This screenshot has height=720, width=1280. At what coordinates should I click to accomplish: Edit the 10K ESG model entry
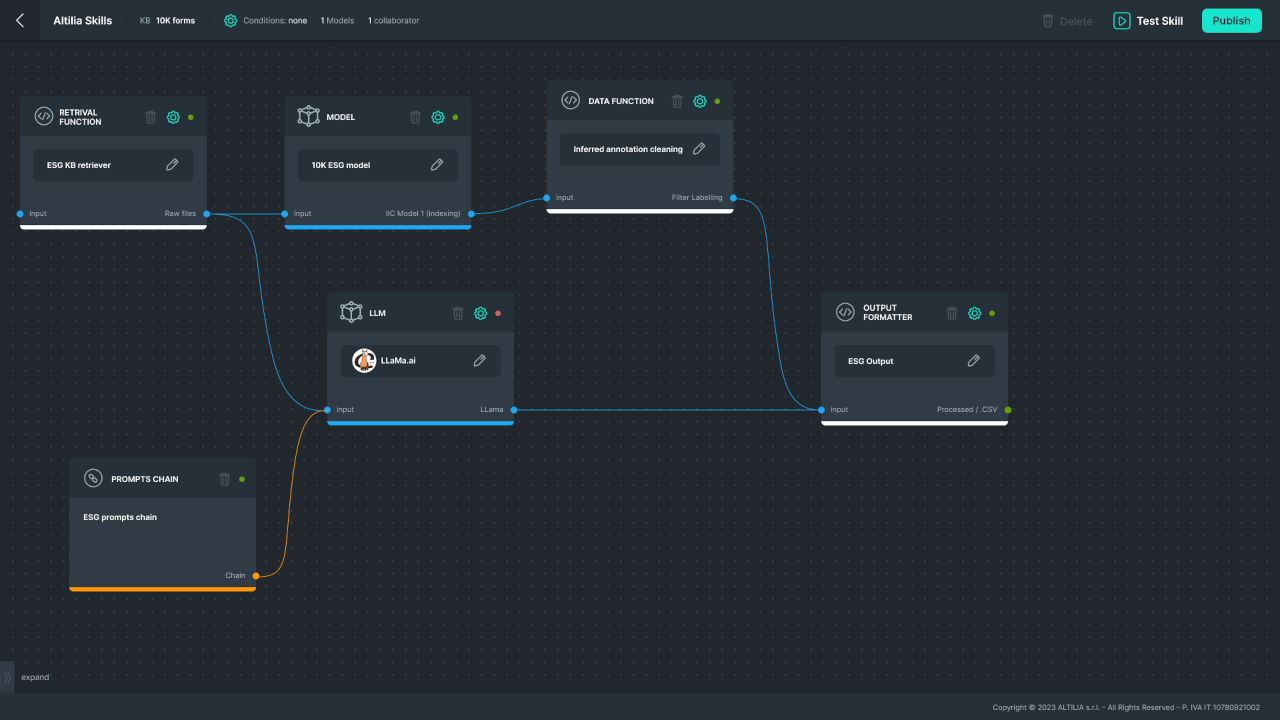437,165
